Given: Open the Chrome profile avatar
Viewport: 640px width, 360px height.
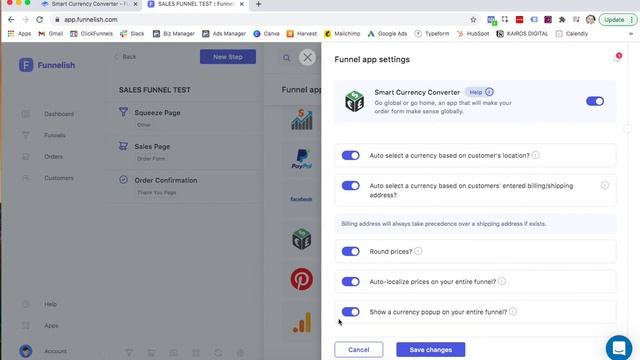Looking at the screenshot, I should point(590,20).
